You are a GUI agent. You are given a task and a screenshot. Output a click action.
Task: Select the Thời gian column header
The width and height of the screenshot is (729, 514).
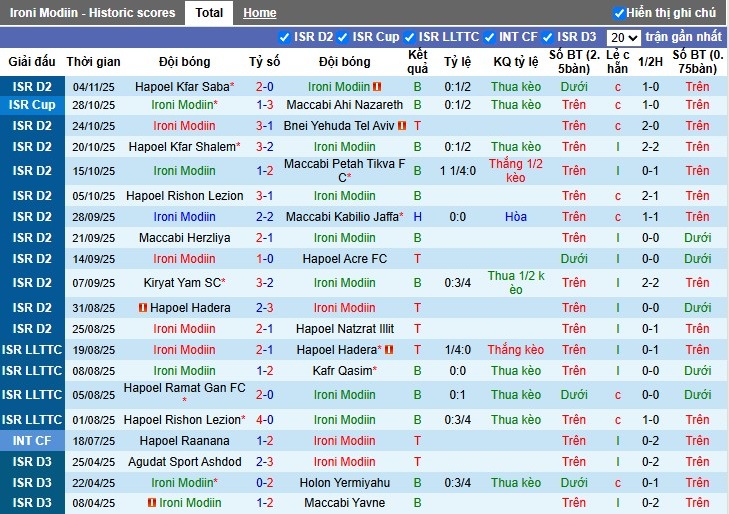93,61
